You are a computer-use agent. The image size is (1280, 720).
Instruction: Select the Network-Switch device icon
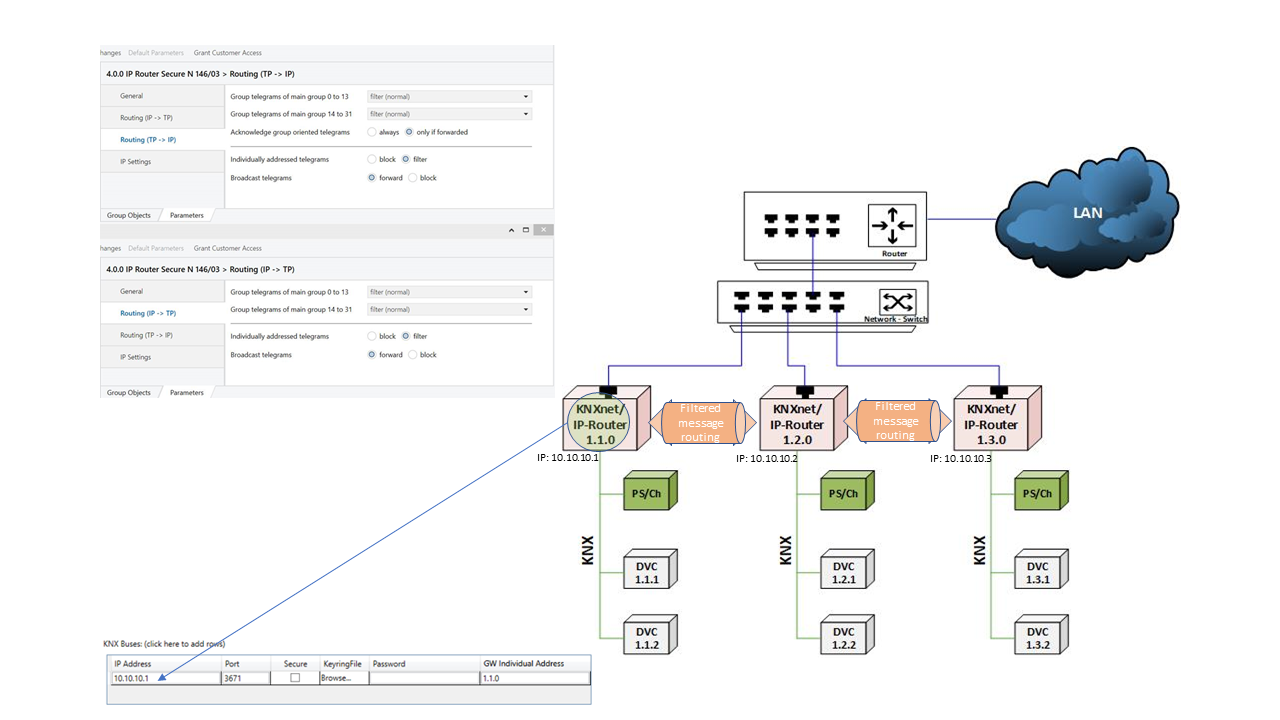click(x=822, y=303)
